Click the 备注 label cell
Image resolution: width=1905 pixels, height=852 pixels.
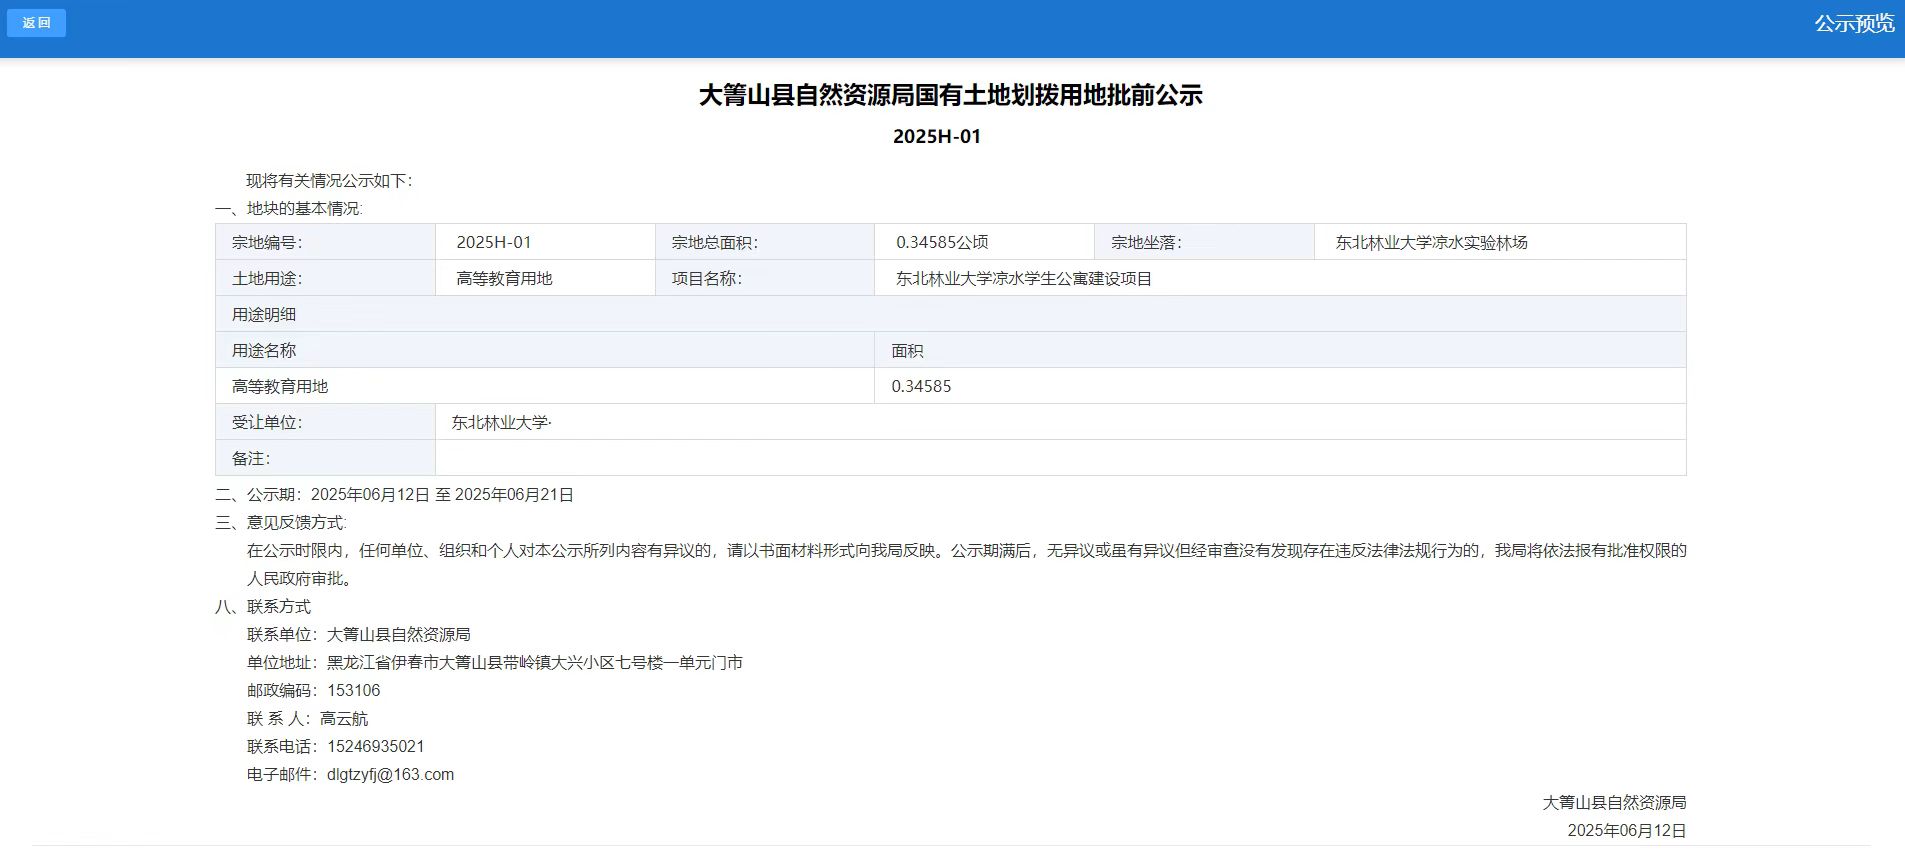325,458
